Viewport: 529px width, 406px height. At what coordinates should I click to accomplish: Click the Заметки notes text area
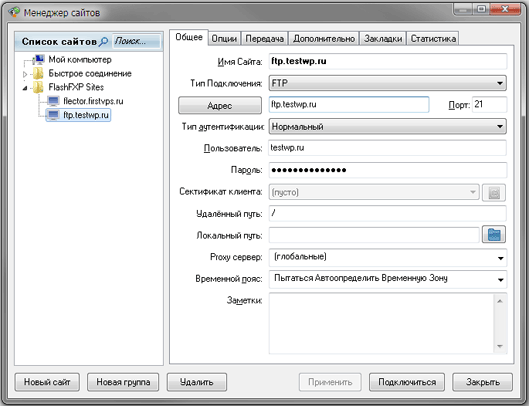coord(382,324)
